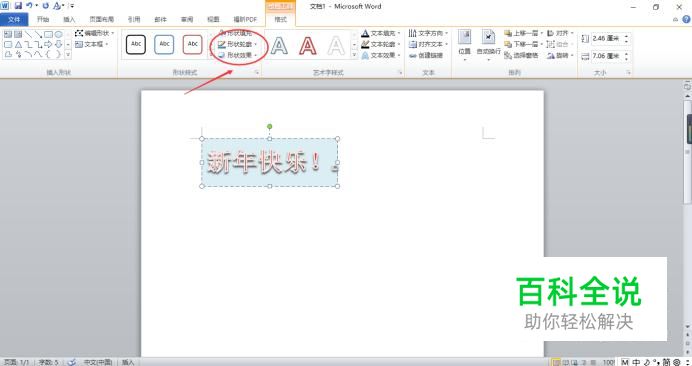
Task: Apply the red outlined WordArt A style
Action: 308,45
